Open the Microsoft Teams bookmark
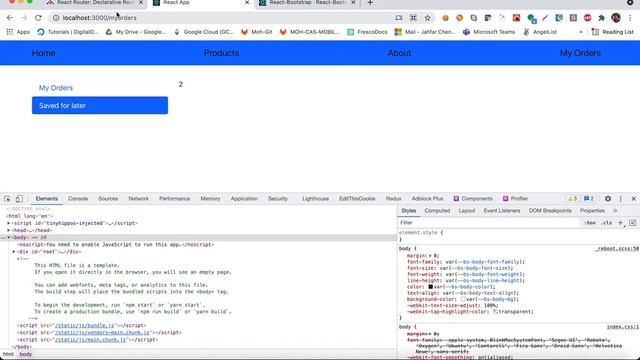The image size is (640, 360). click(489, 32)
